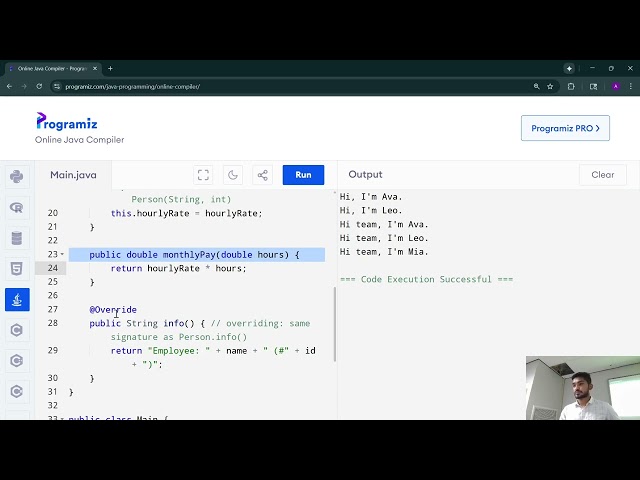Viewport: 640px width, 480px height.
Task: Click the Code Execution Successful message
Action: pos(427,279)
